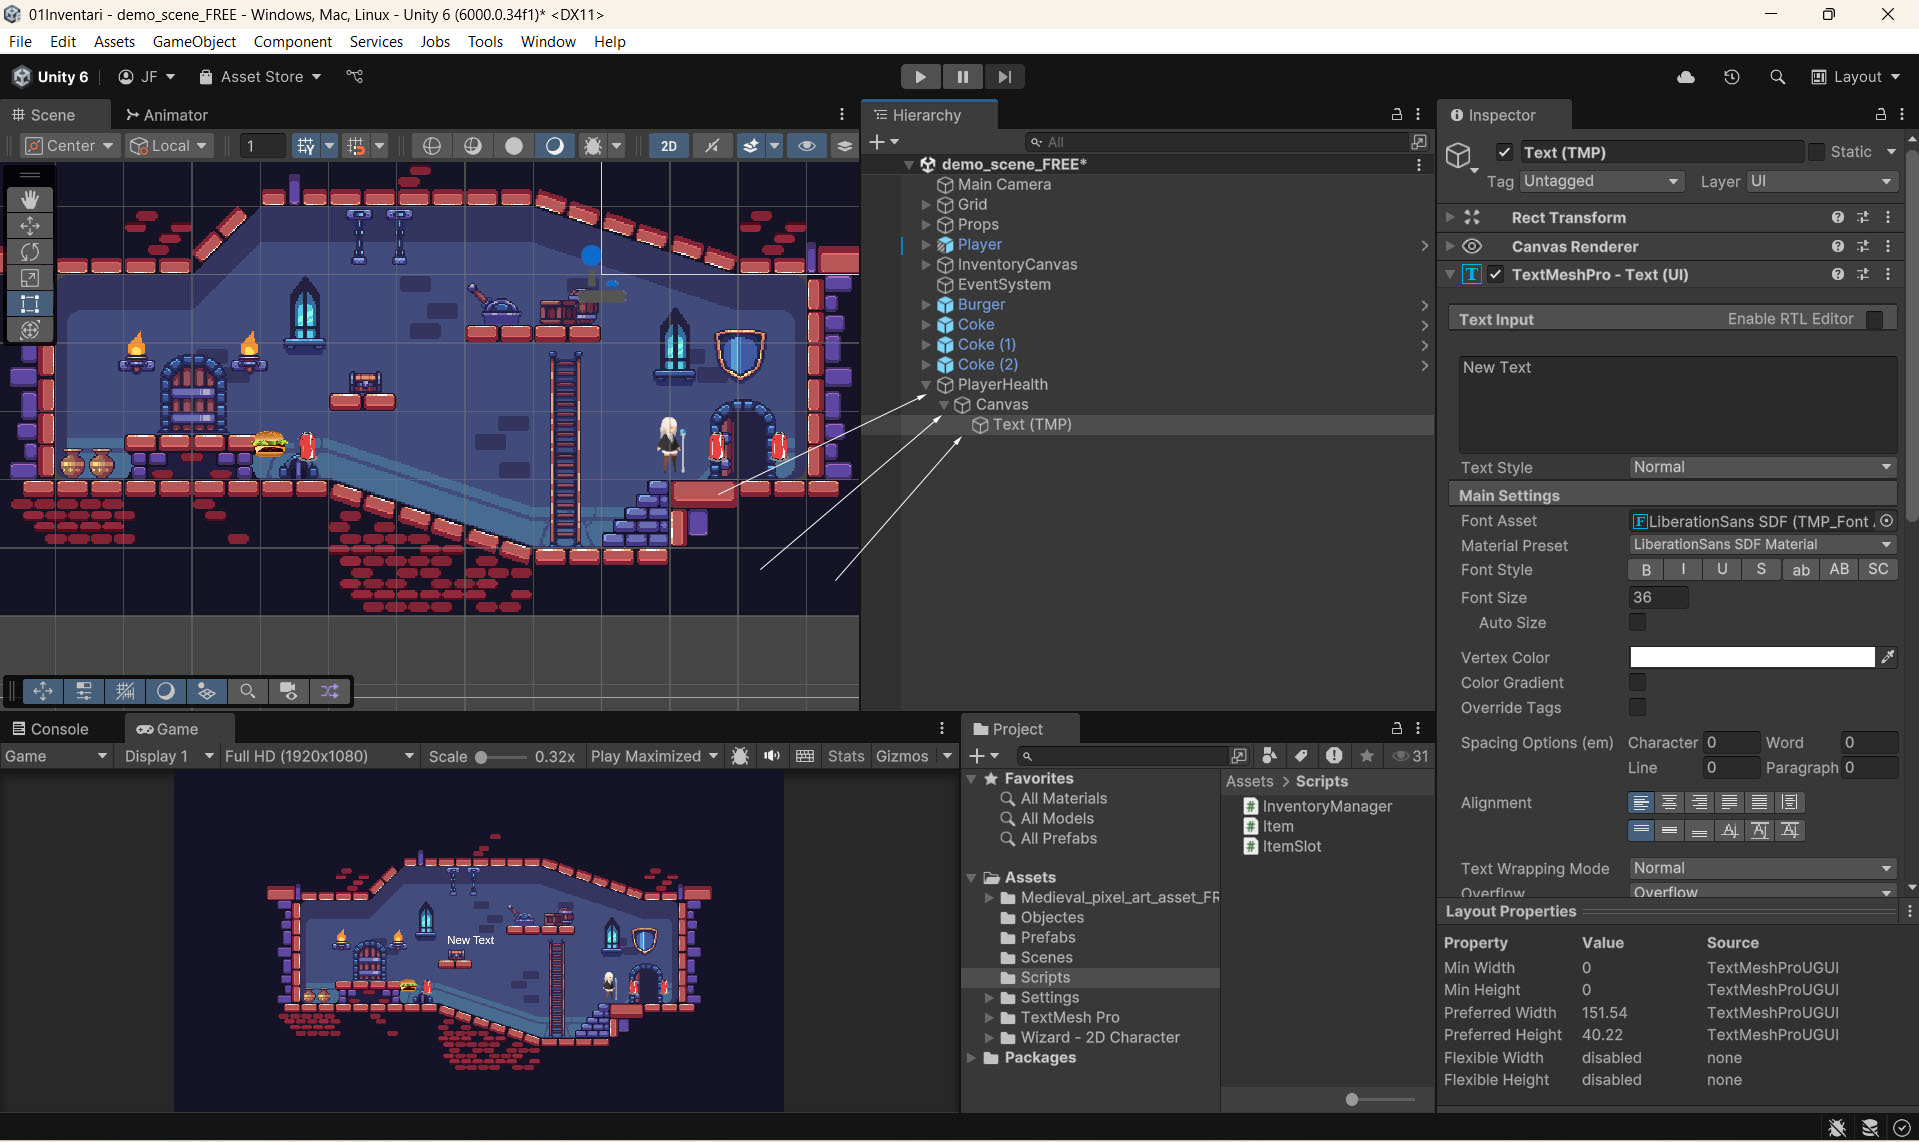Image resolution: width=1919 pixels, height=1142 pixels.
Task: Enable the Color Gradient checkbox
Action: click(x=1637, y=682)
